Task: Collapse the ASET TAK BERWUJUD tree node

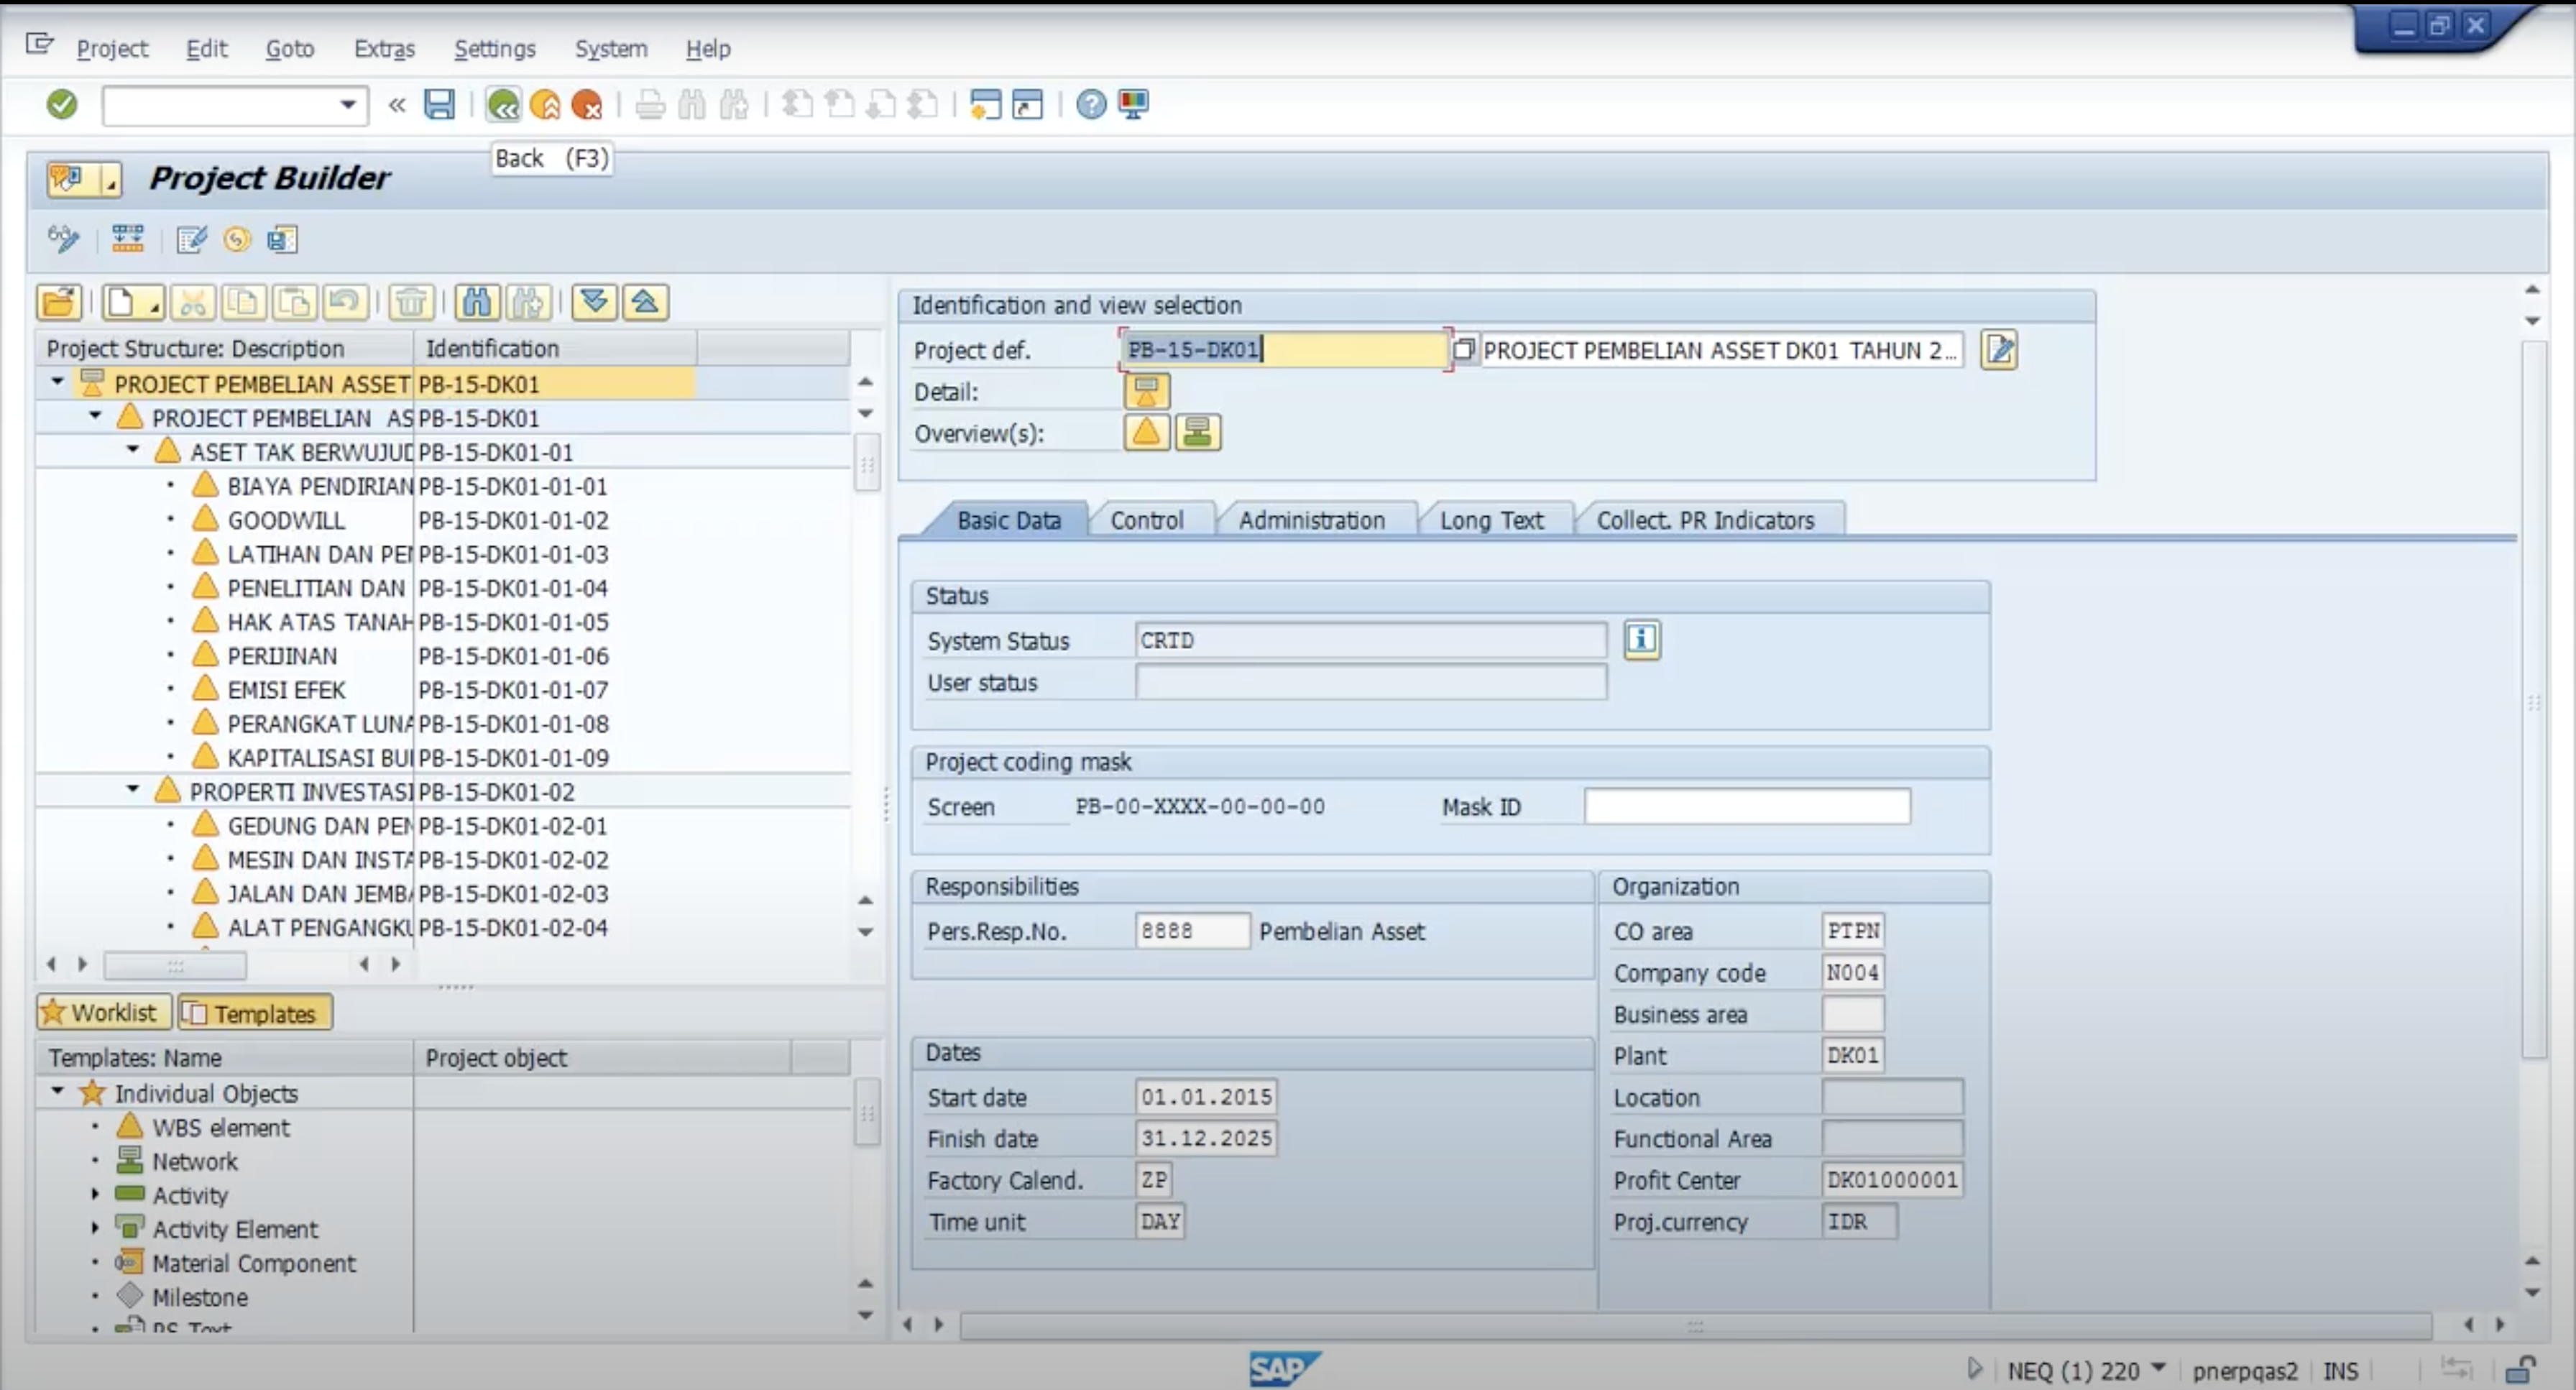Action: coord(133,451)
